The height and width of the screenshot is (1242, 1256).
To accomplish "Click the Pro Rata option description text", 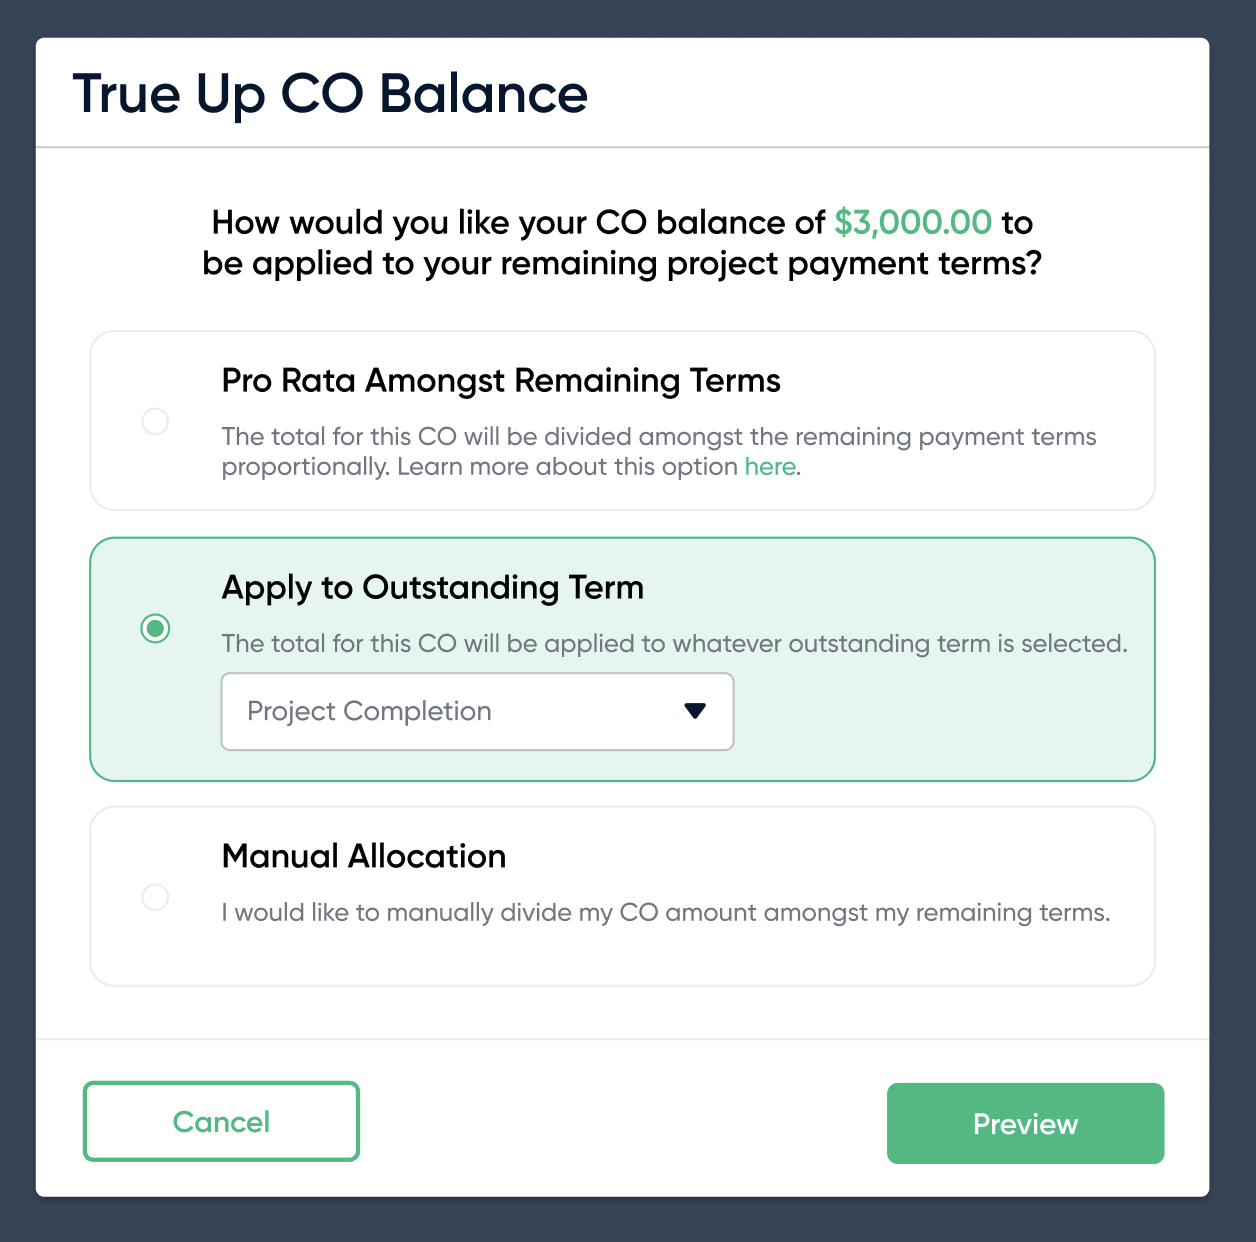I will click(x=658, y=438).
